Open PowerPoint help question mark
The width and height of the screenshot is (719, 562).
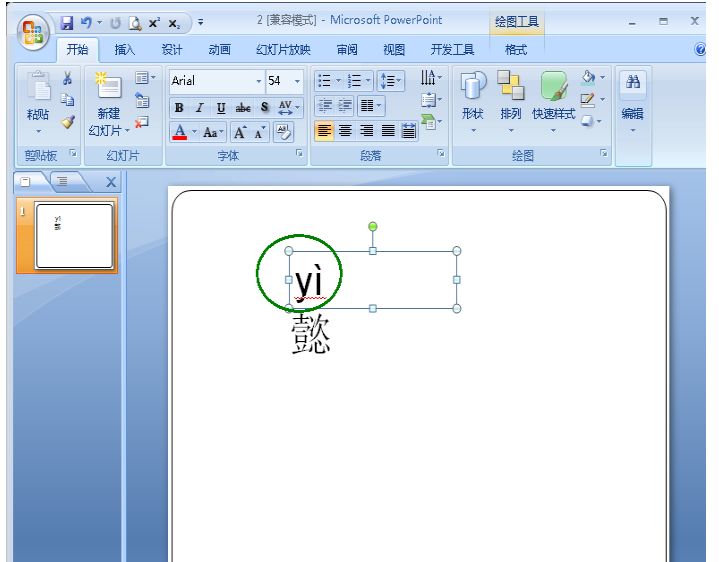700,49
